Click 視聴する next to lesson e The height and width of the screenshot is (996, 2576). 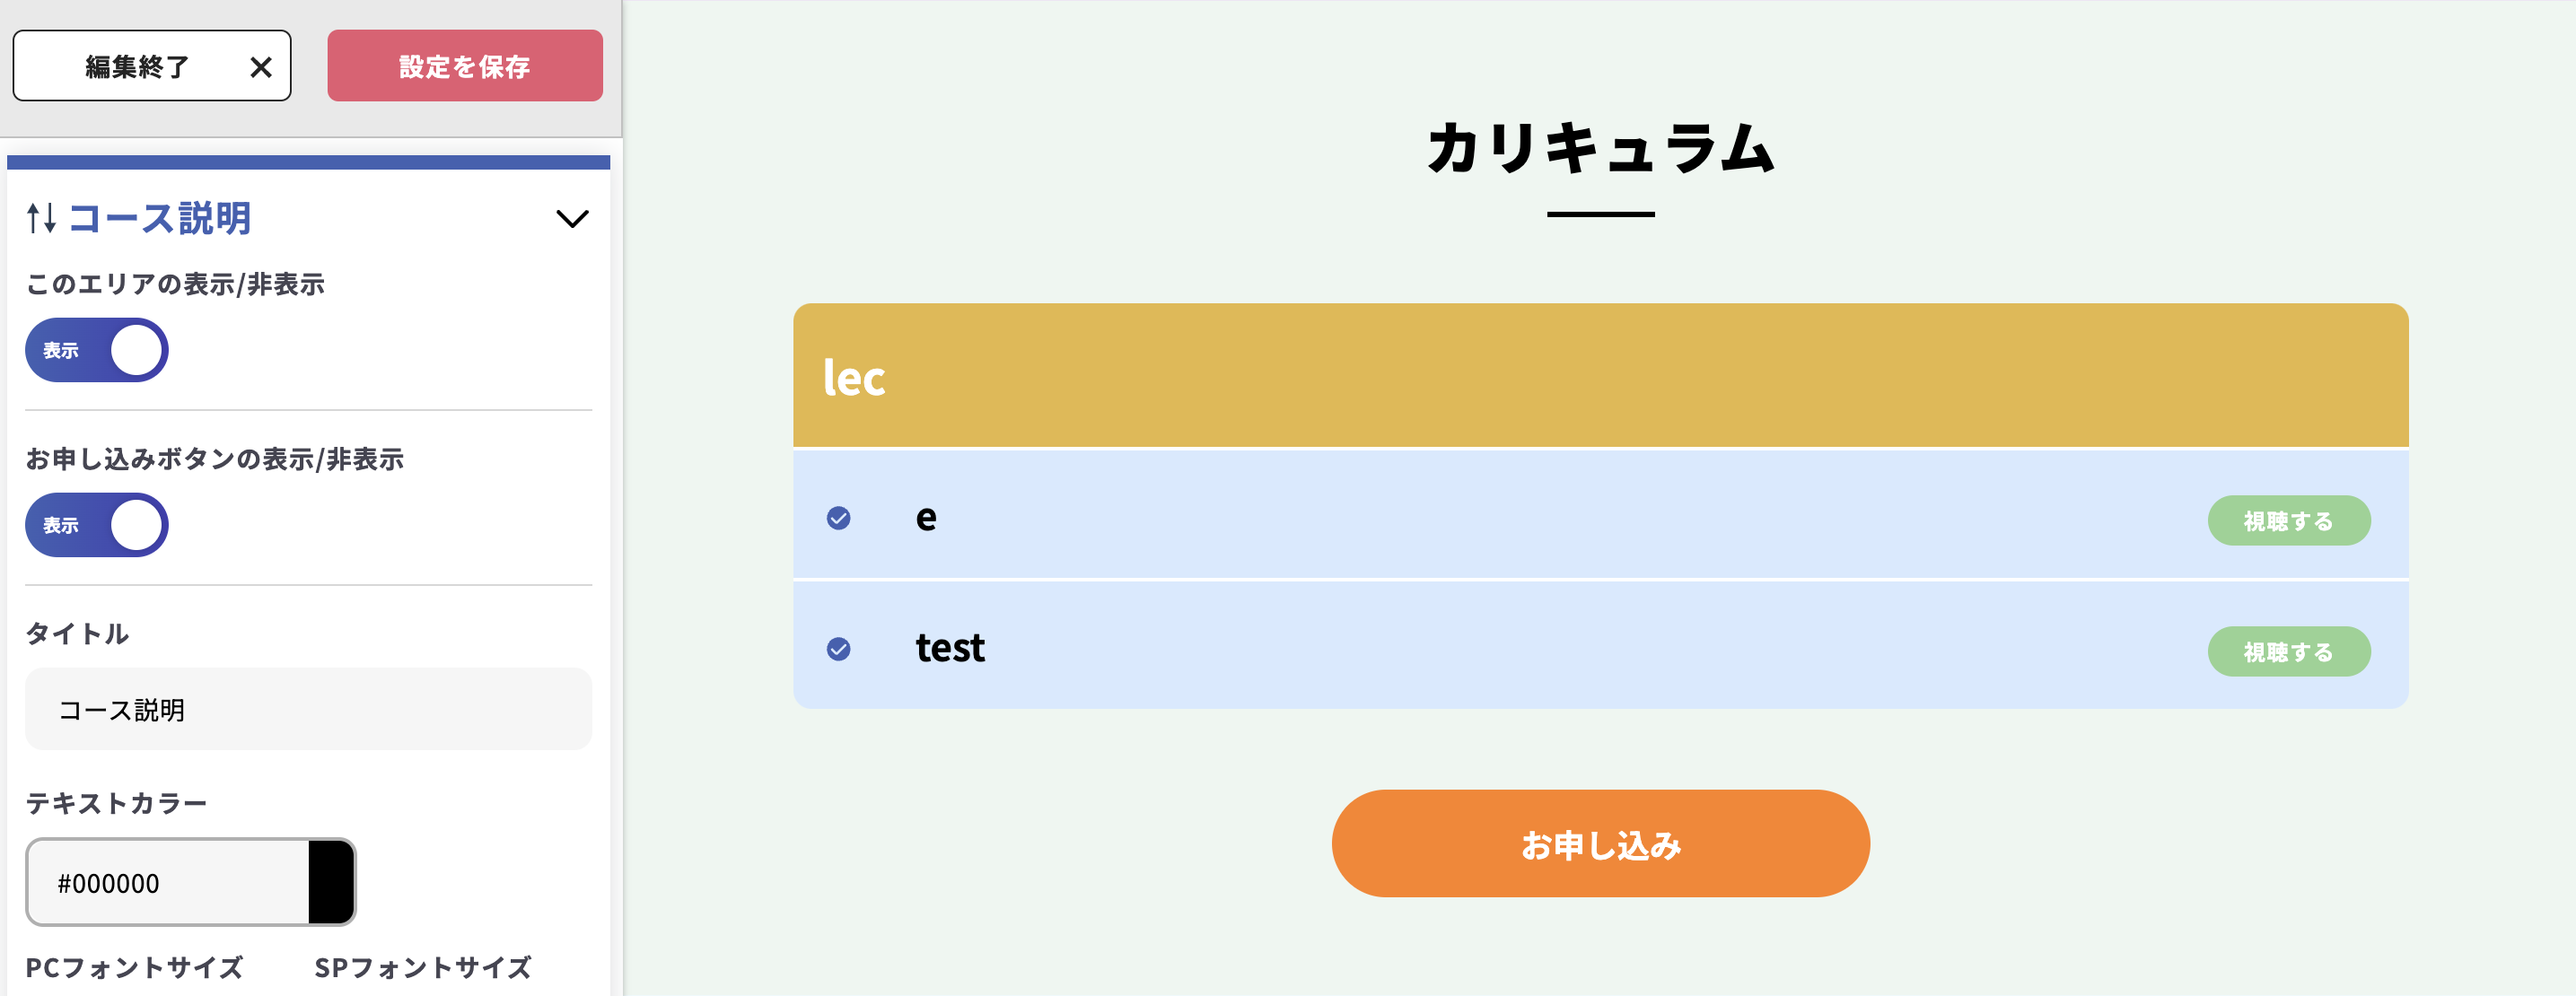(2289, 520)
